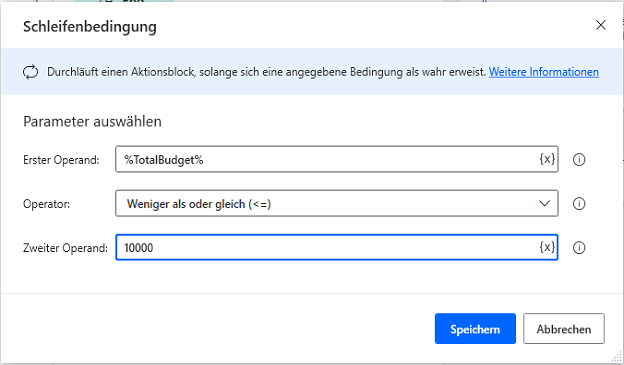This screenshot has height=365, width=624.
Task: Click the Zweiter Operand label
Action: pos(65,248)
